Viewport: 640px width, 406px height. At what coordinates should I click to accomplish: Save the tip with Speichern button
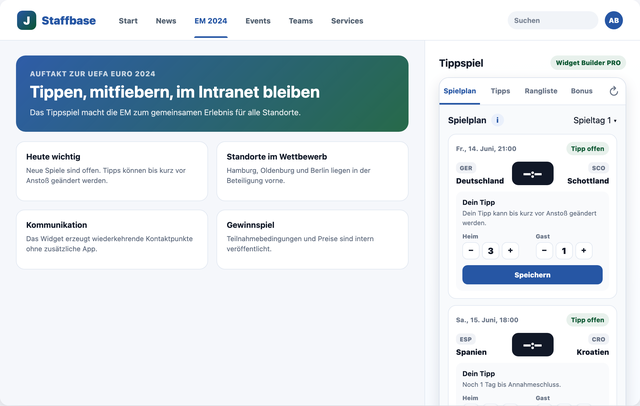pos(532,275)
